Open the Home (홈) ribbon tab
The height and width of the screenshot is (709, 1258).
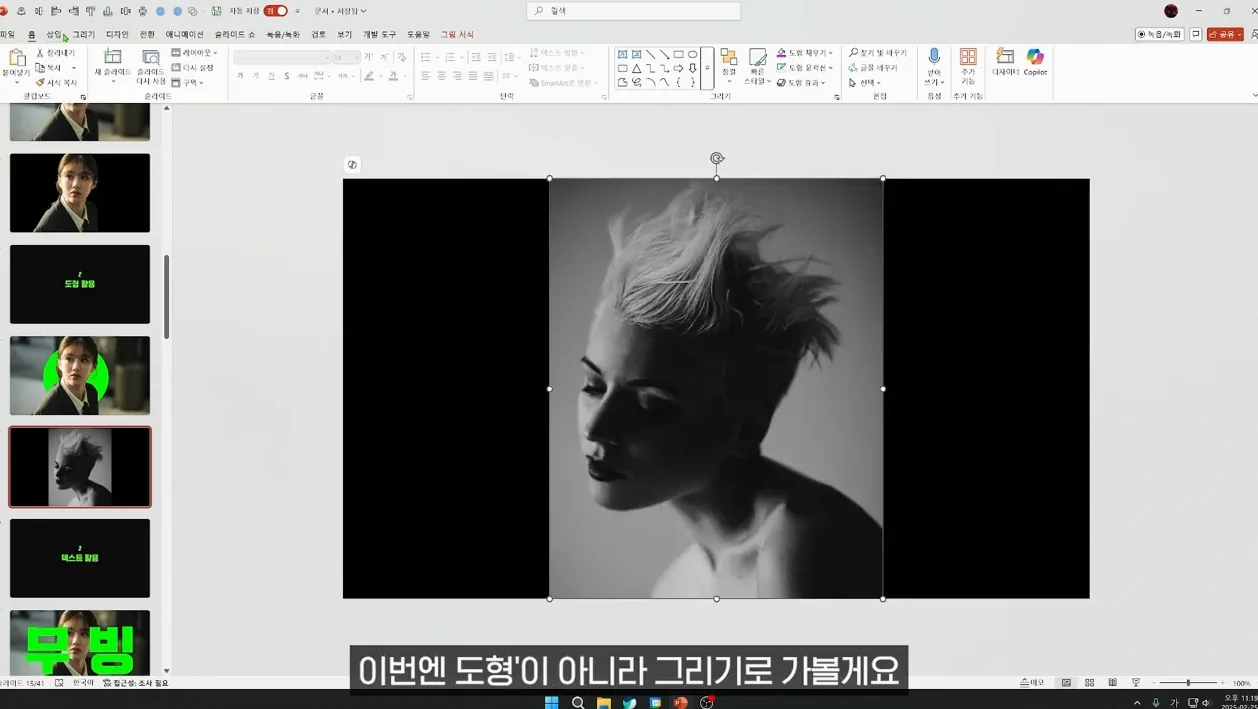coord(31,34)
